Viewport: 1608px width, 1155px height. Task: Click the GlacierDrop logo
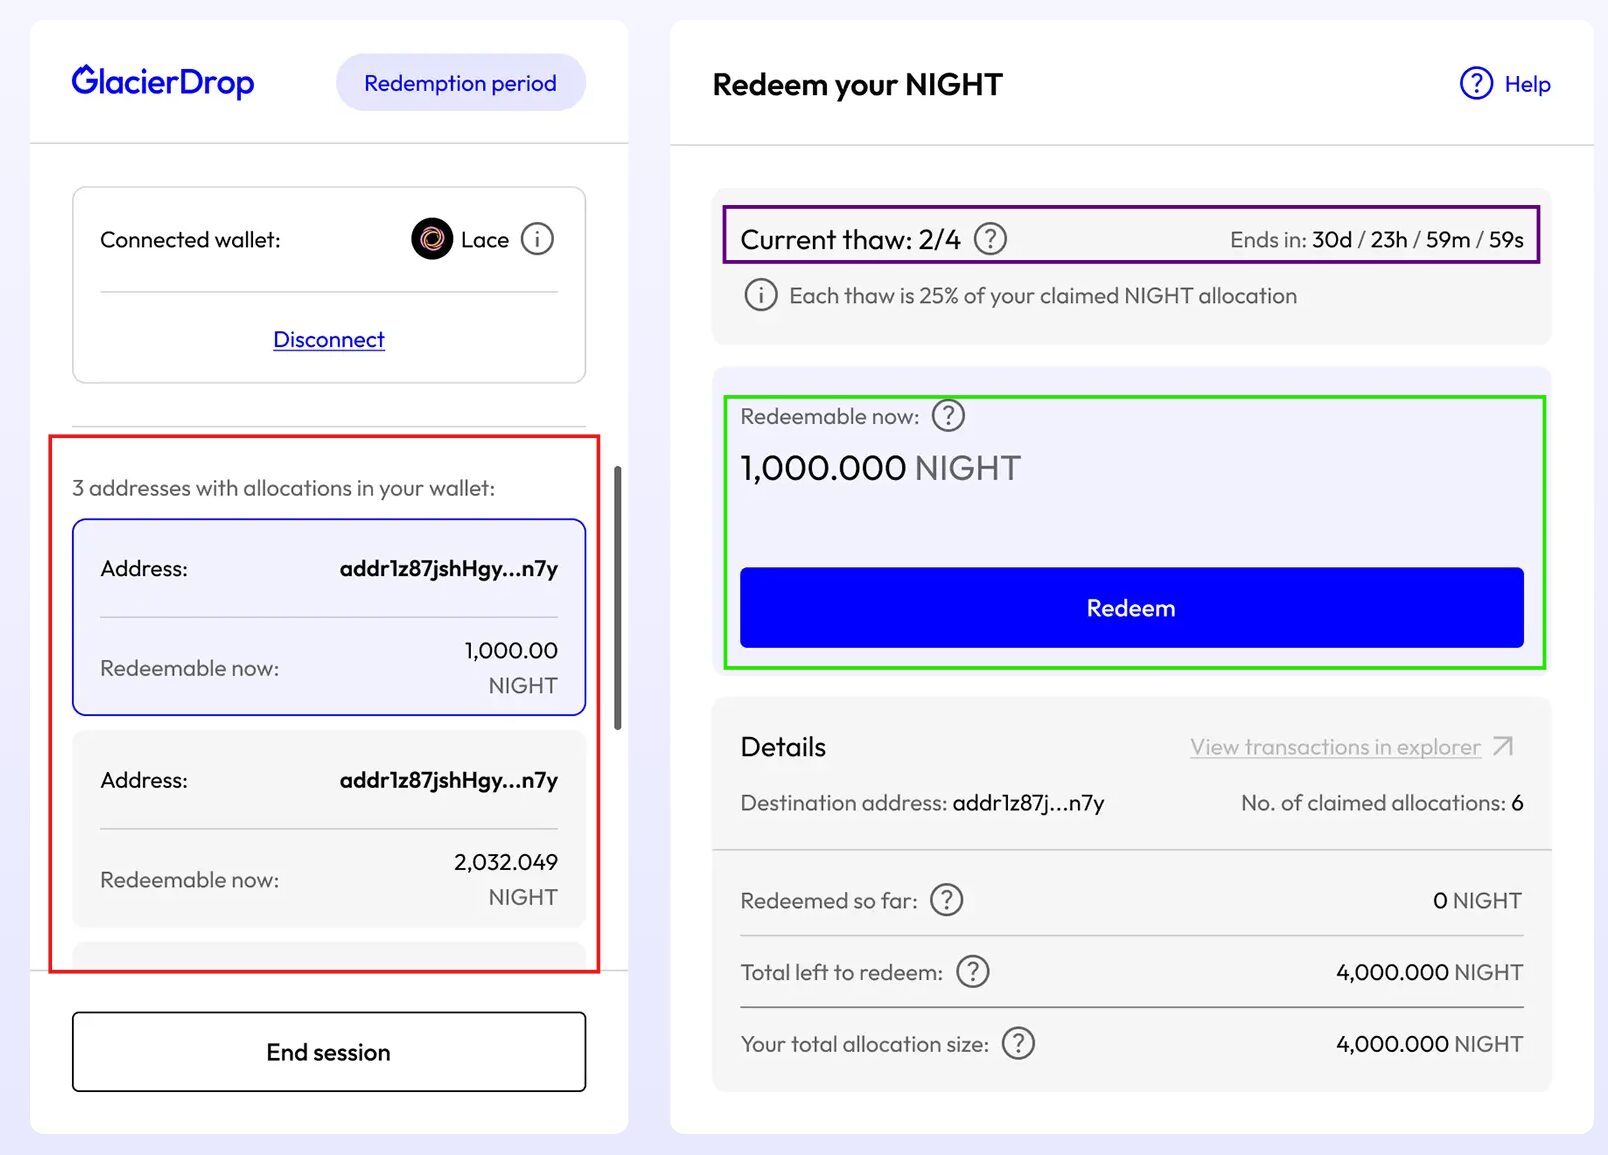pyautogui.click(x=163, y=82)
